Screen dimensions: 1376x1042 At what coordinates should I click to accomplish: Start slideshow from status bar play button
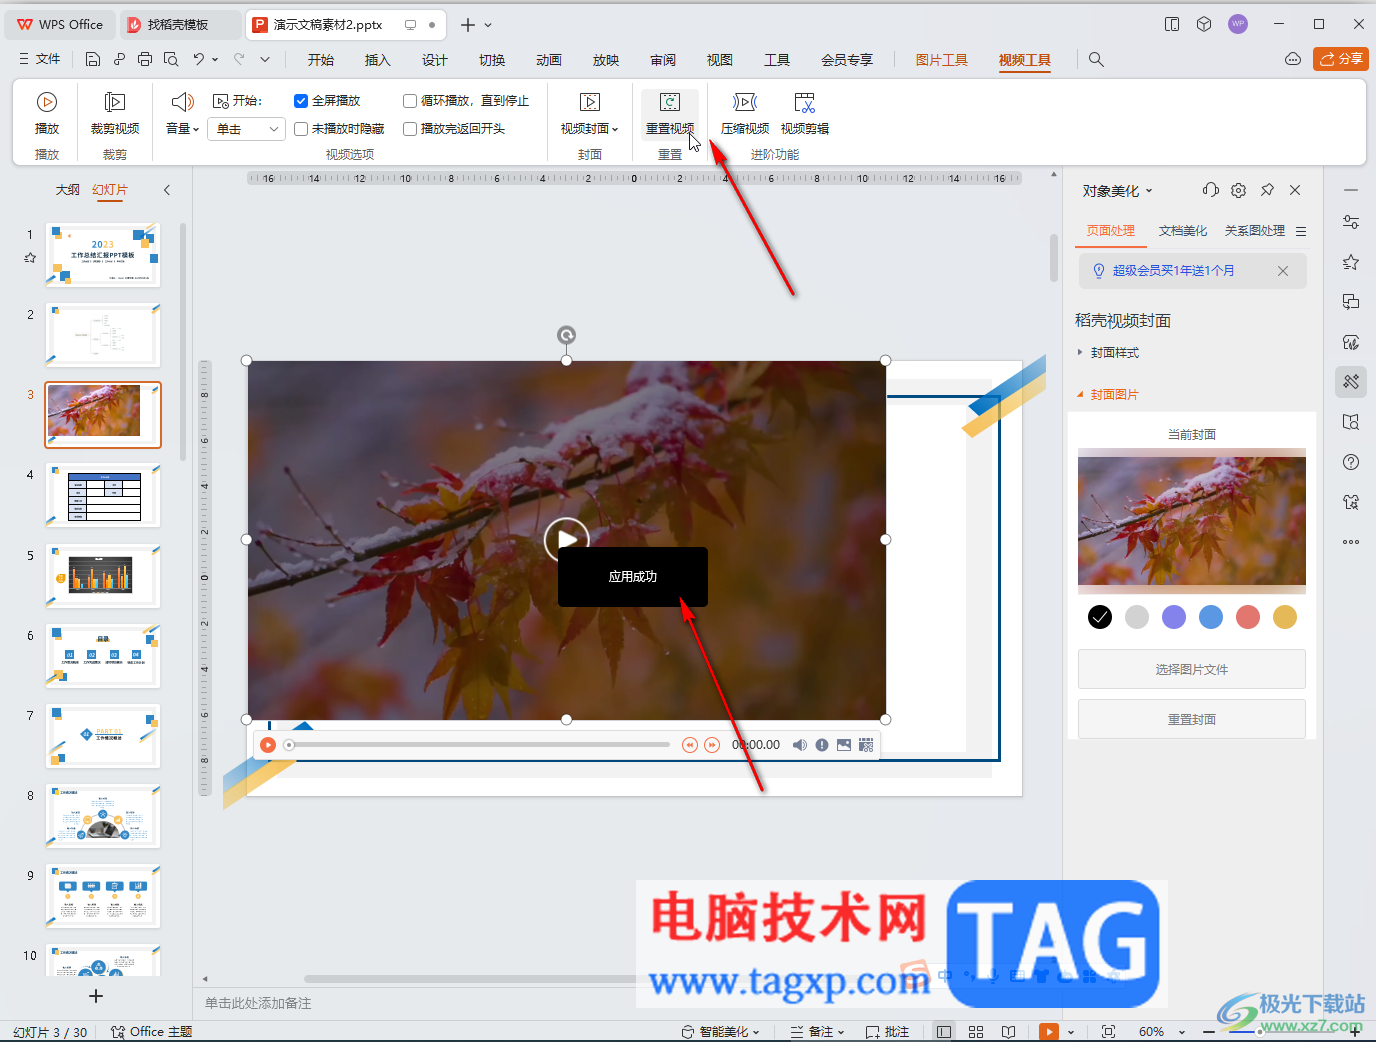[1049, 1032]
